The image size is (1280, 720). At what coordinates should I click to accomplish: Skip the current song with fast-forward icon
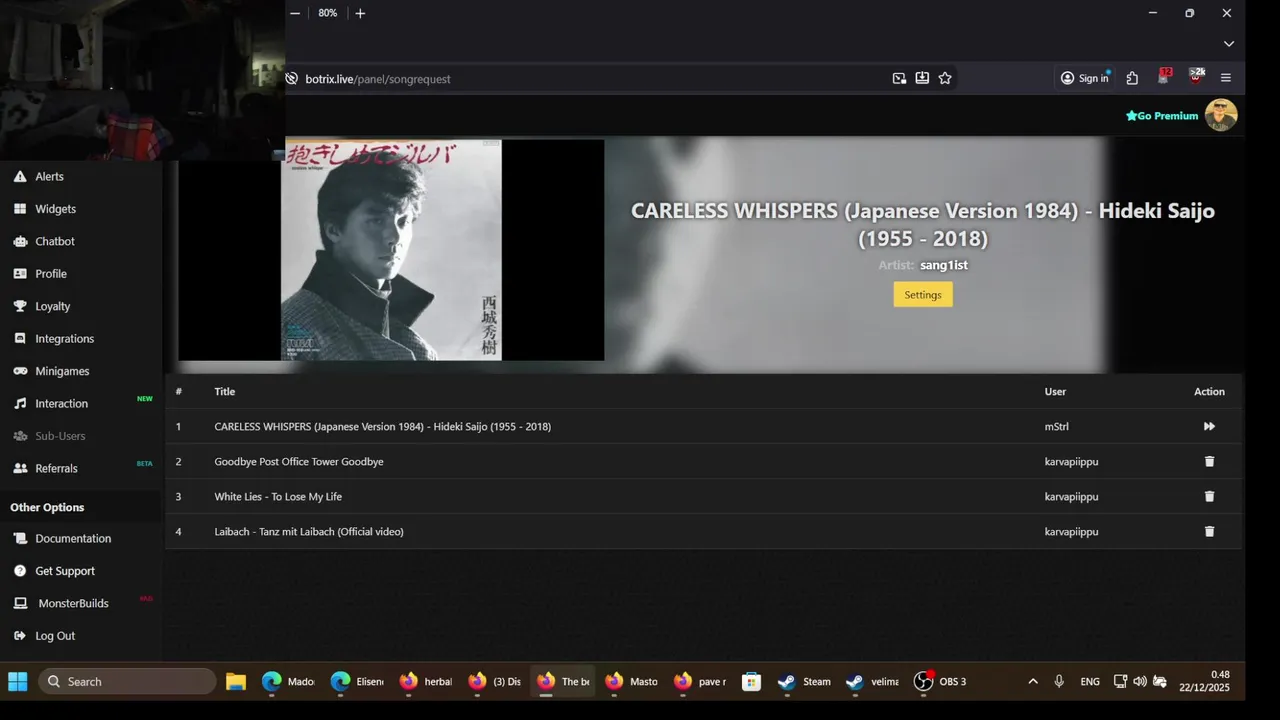(x=1209, y=426)
